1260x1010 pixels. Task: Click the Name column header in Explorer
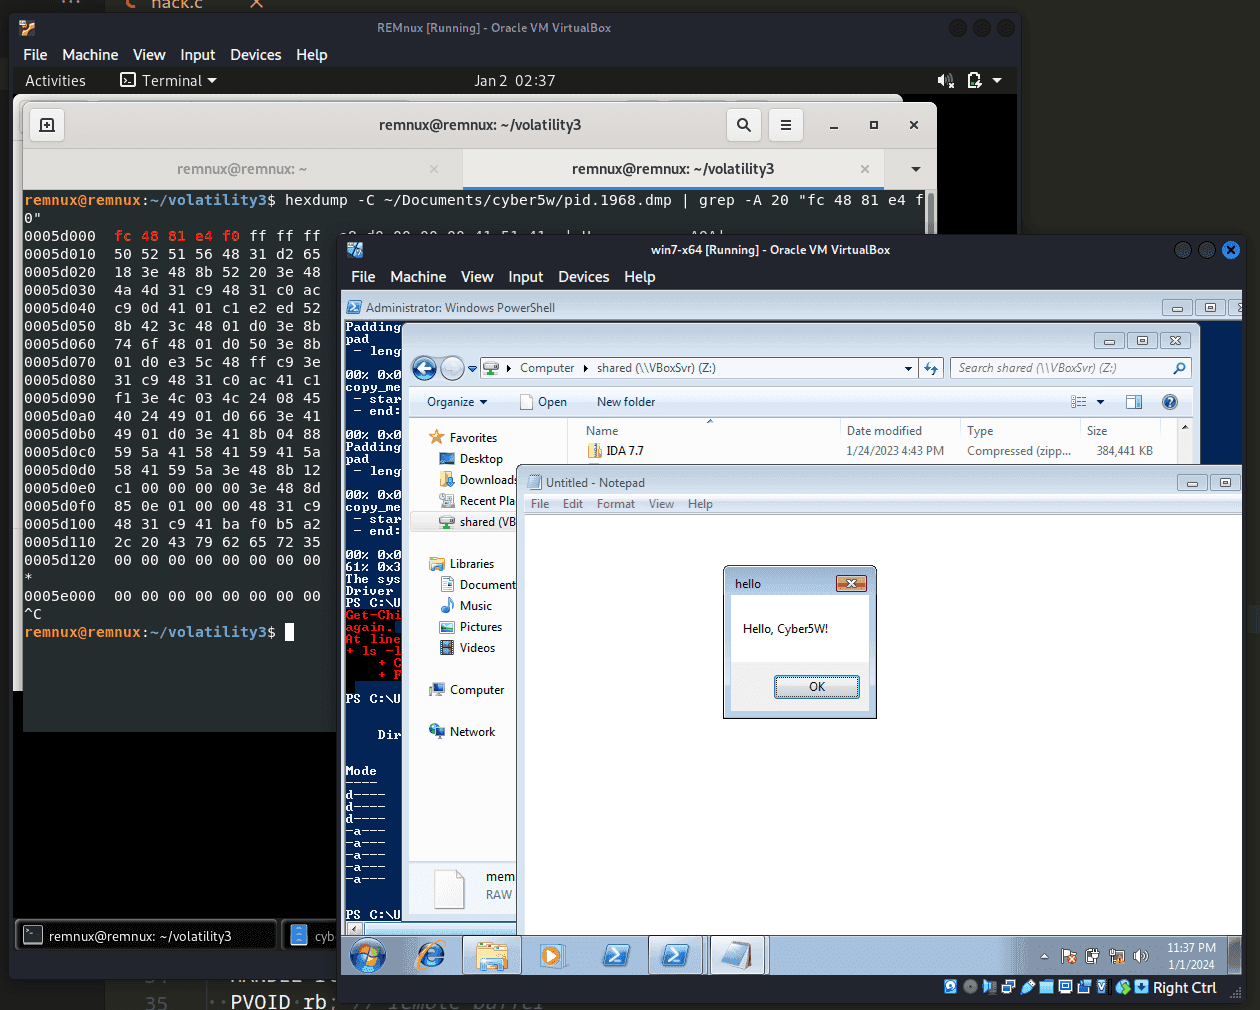(x=602, y=431)
